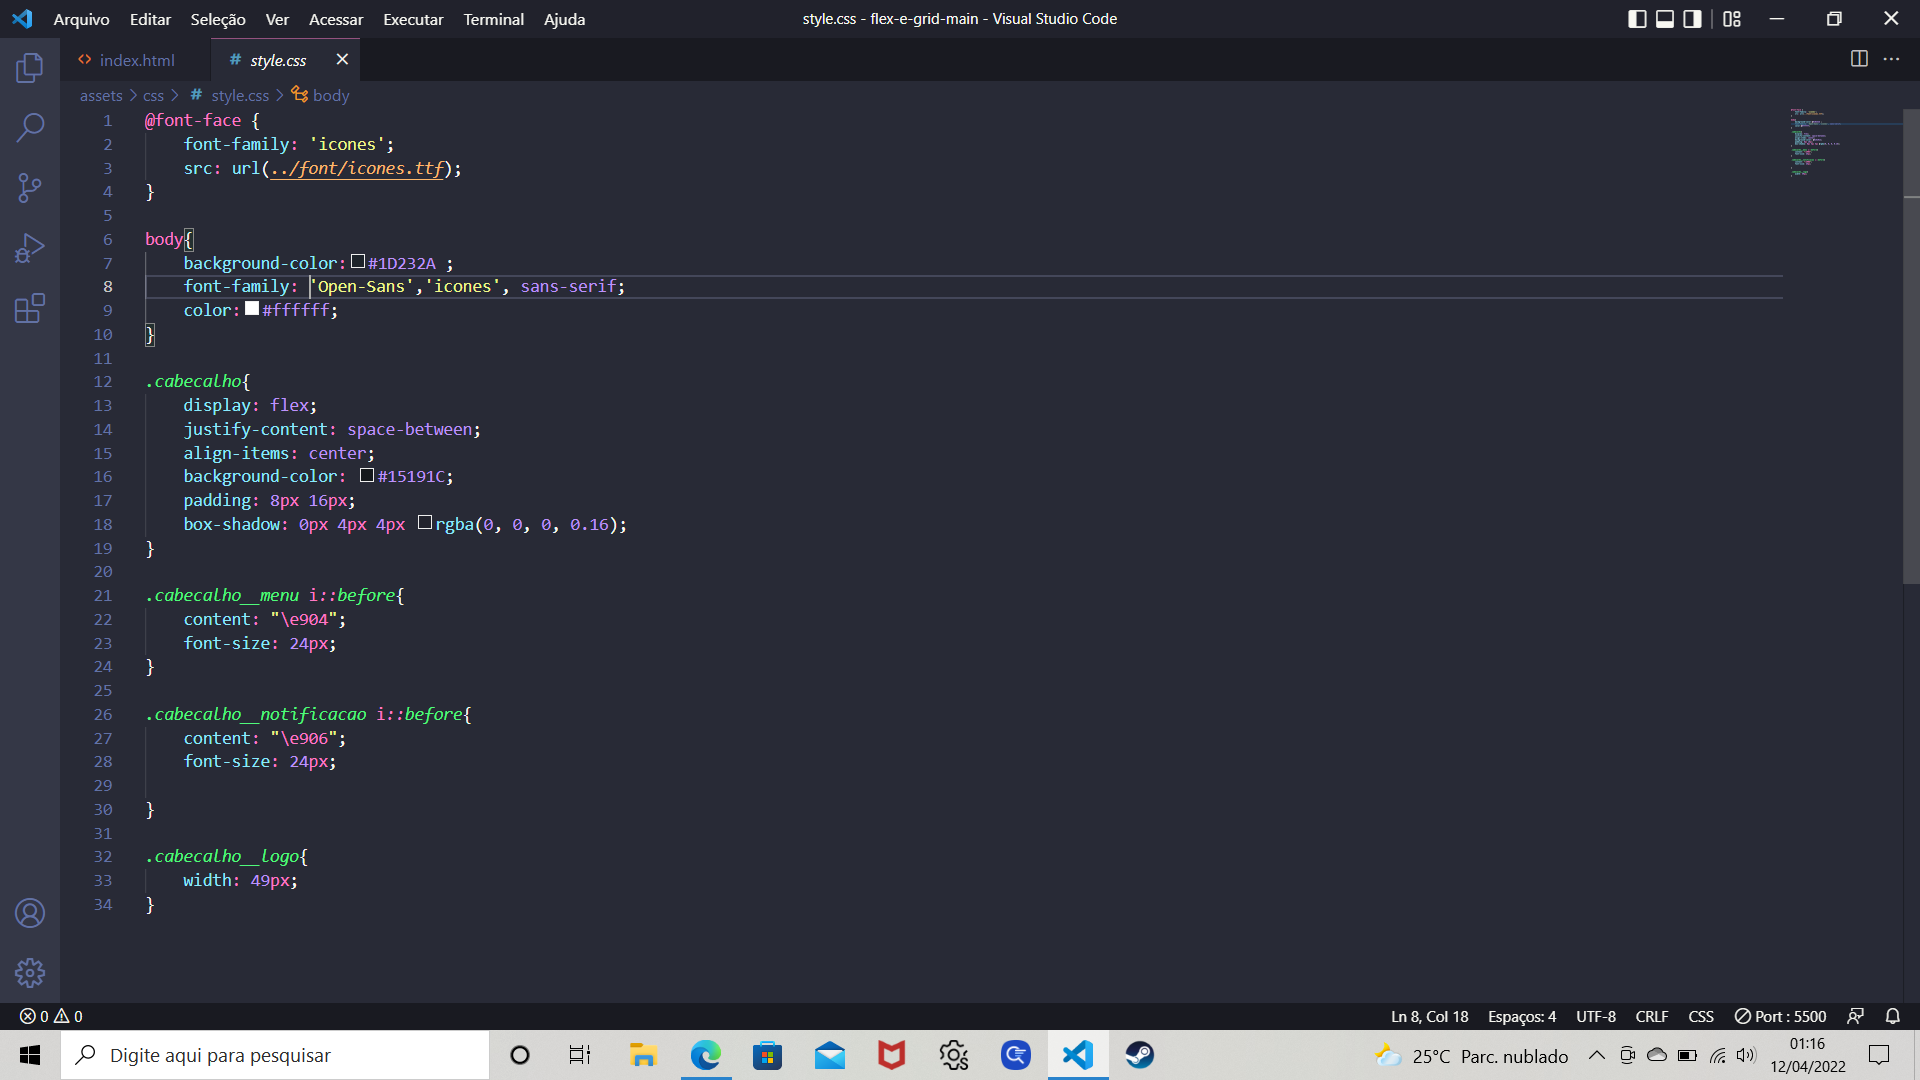Viewport: 1920px width, 1080px height.
Task: Open the Mail app from taskbar
Action: (x=829, y=1055)
